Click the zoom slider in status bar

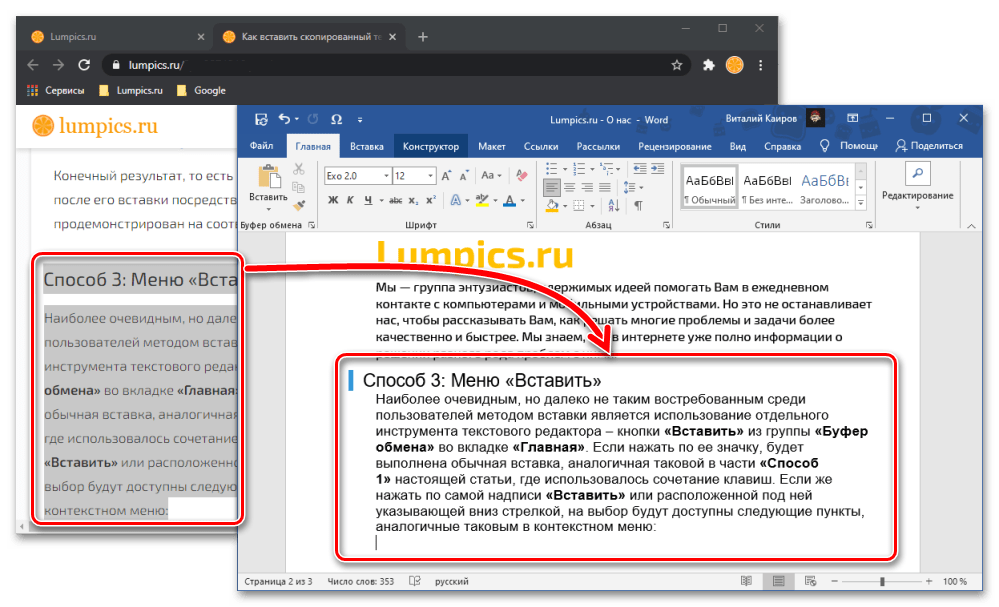882,581
